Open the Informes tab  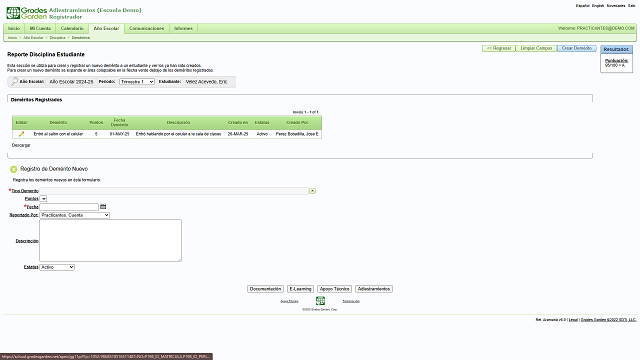click(x=183, y=28)
